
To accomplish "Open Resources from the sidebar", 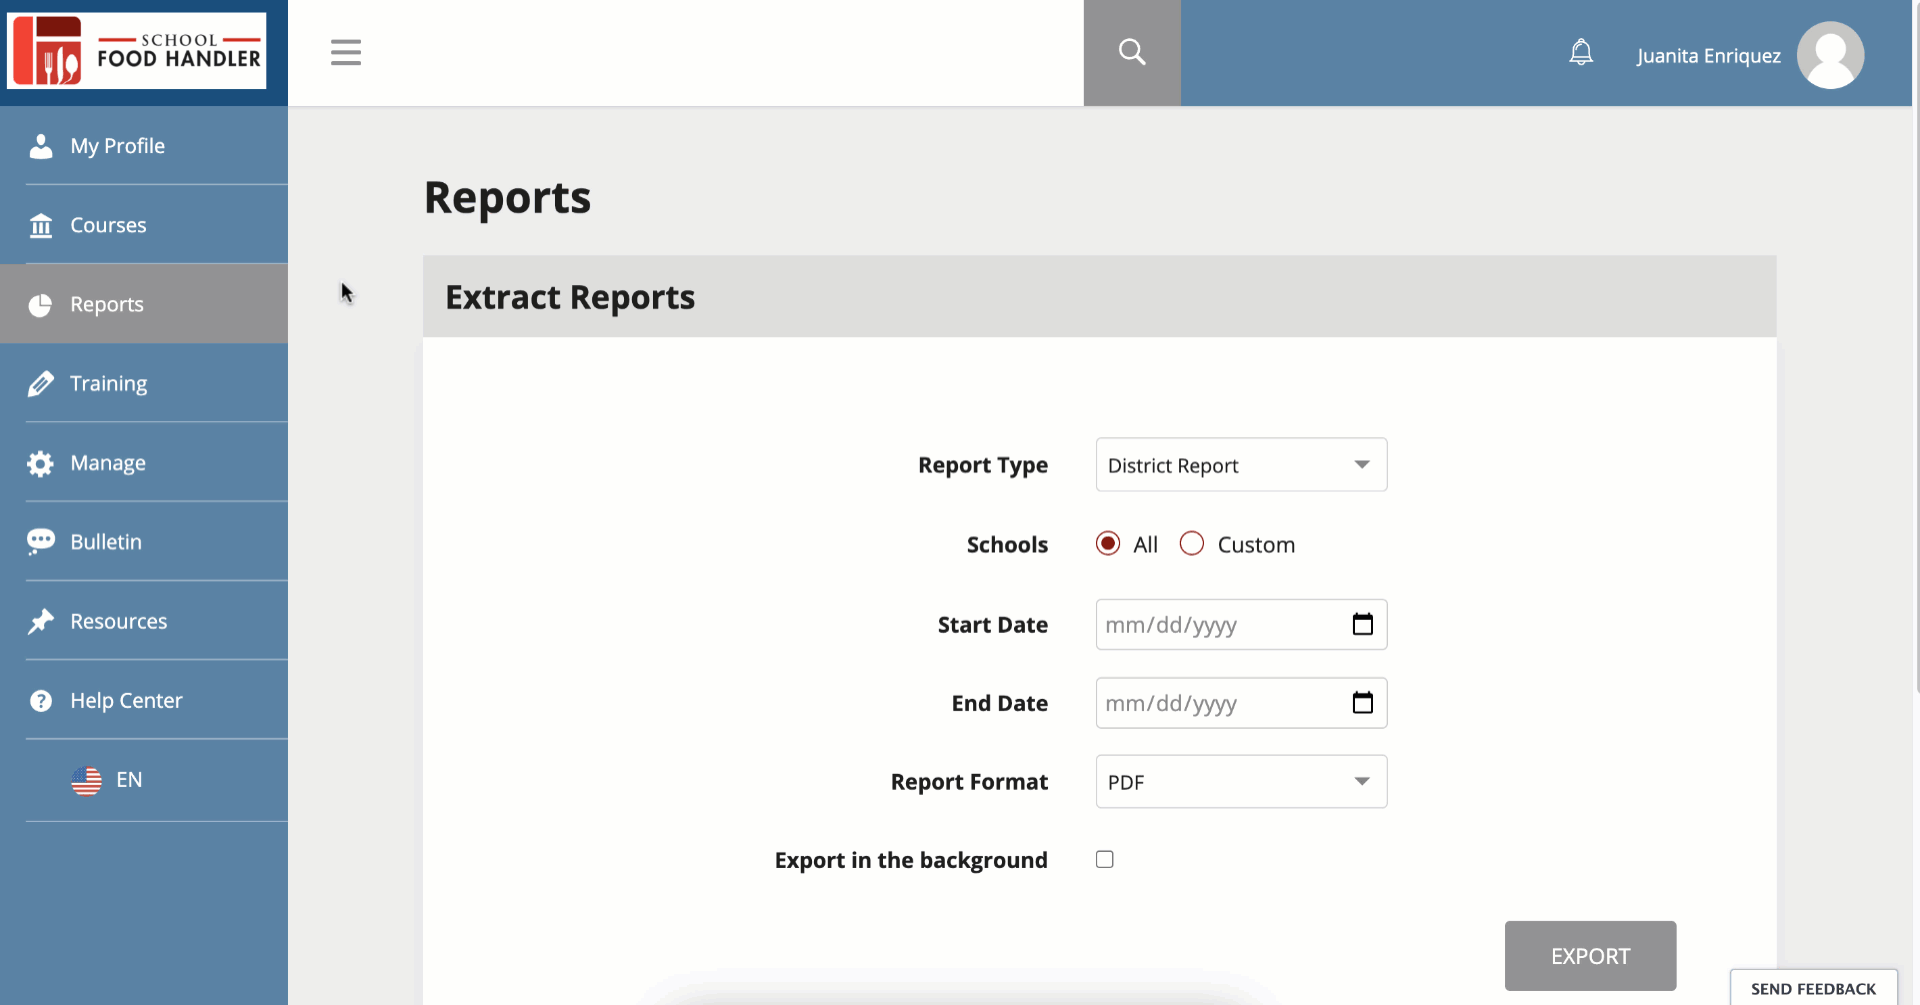I will pos(144,621).
